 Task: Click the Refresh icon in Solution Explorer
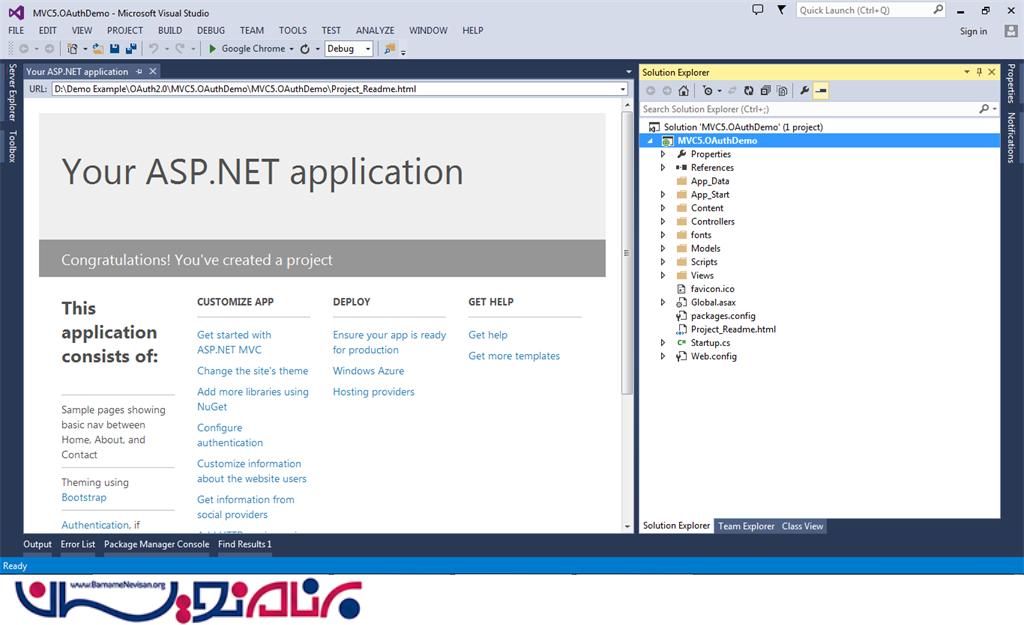click(748, 91)
